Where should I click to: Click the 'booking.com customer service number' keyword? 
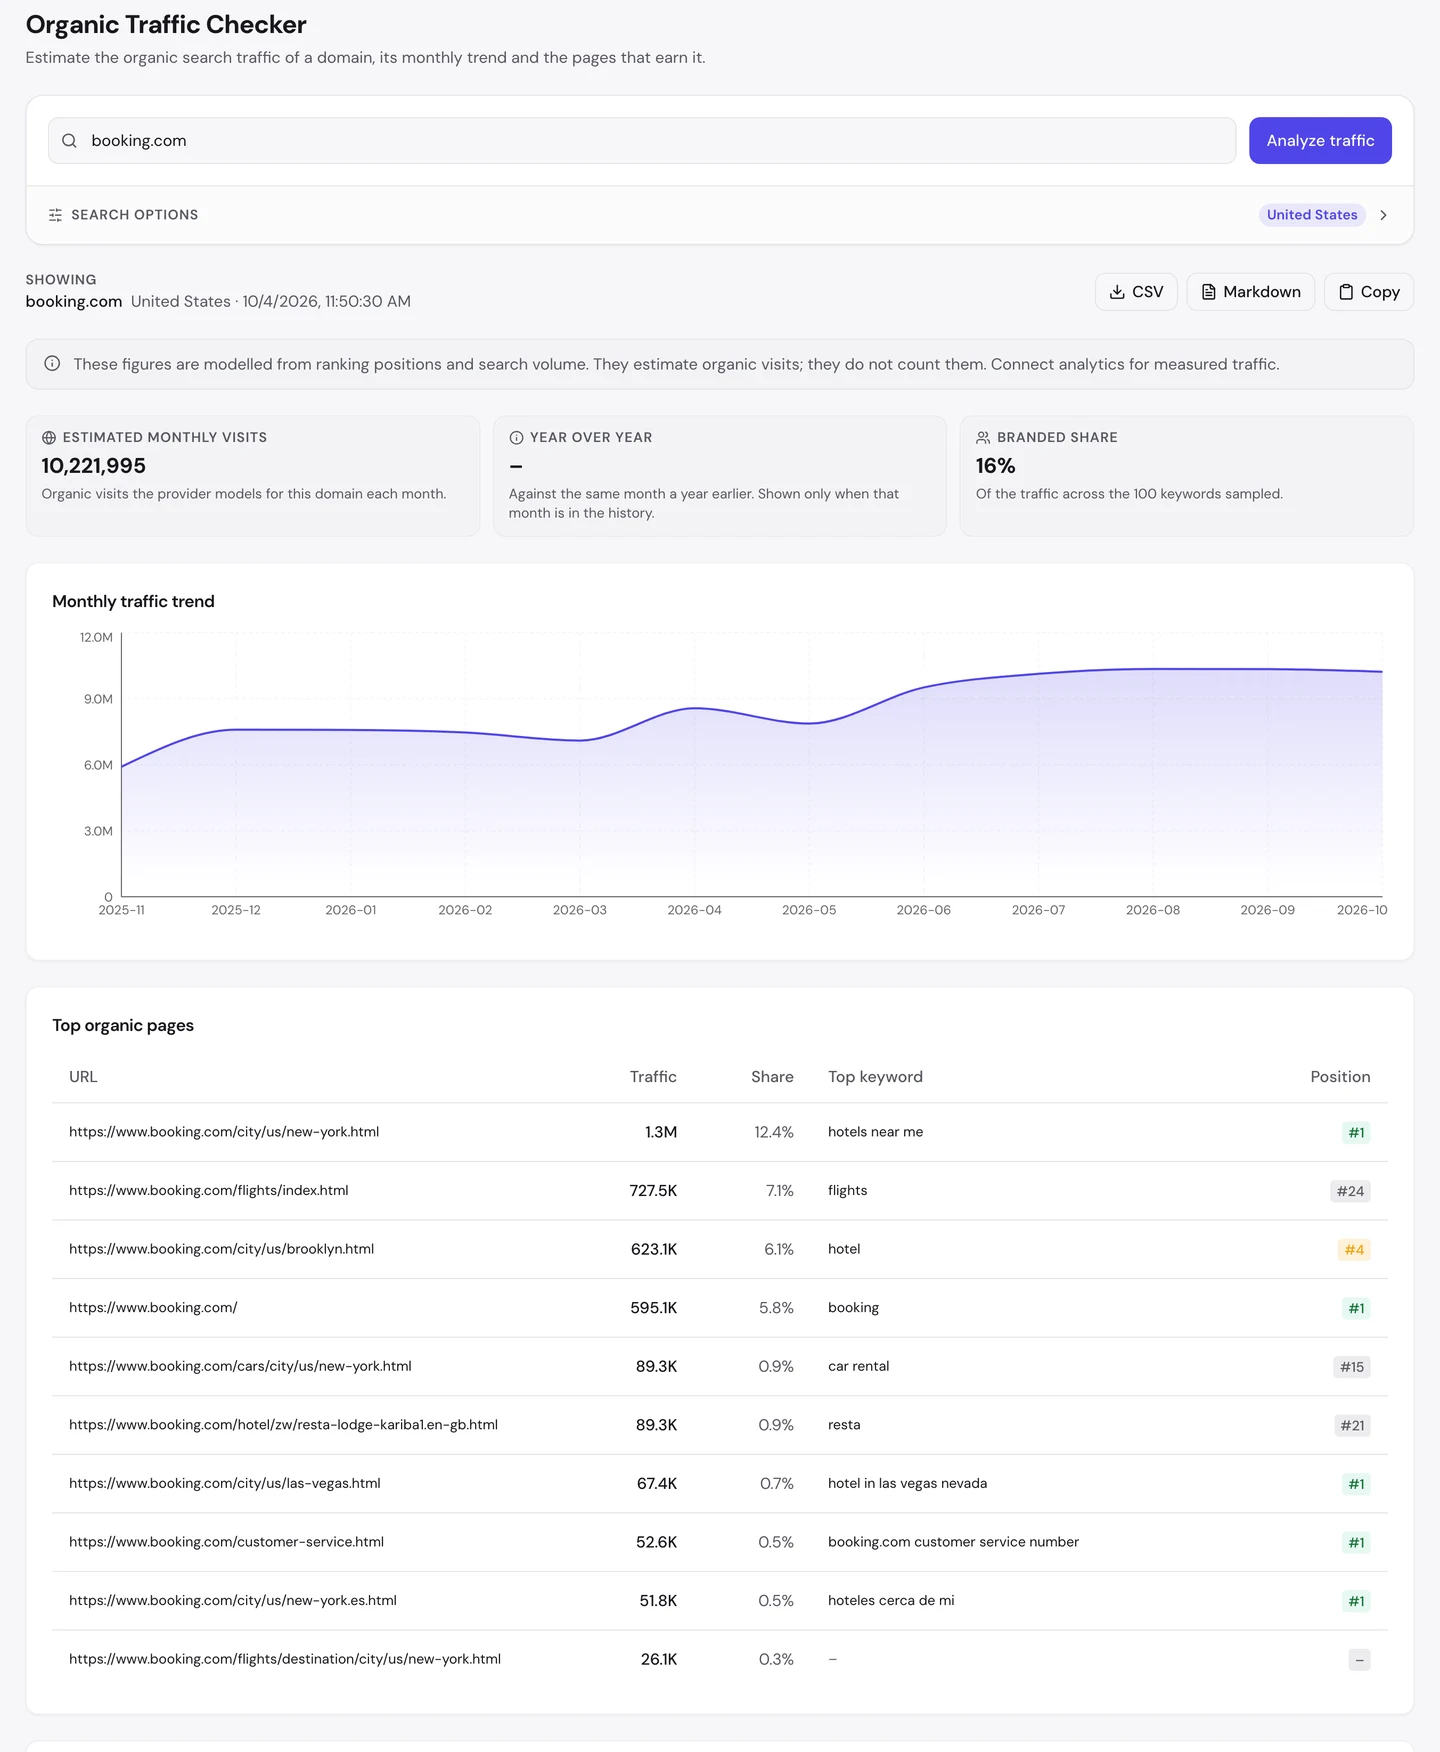pos(953,1542)
